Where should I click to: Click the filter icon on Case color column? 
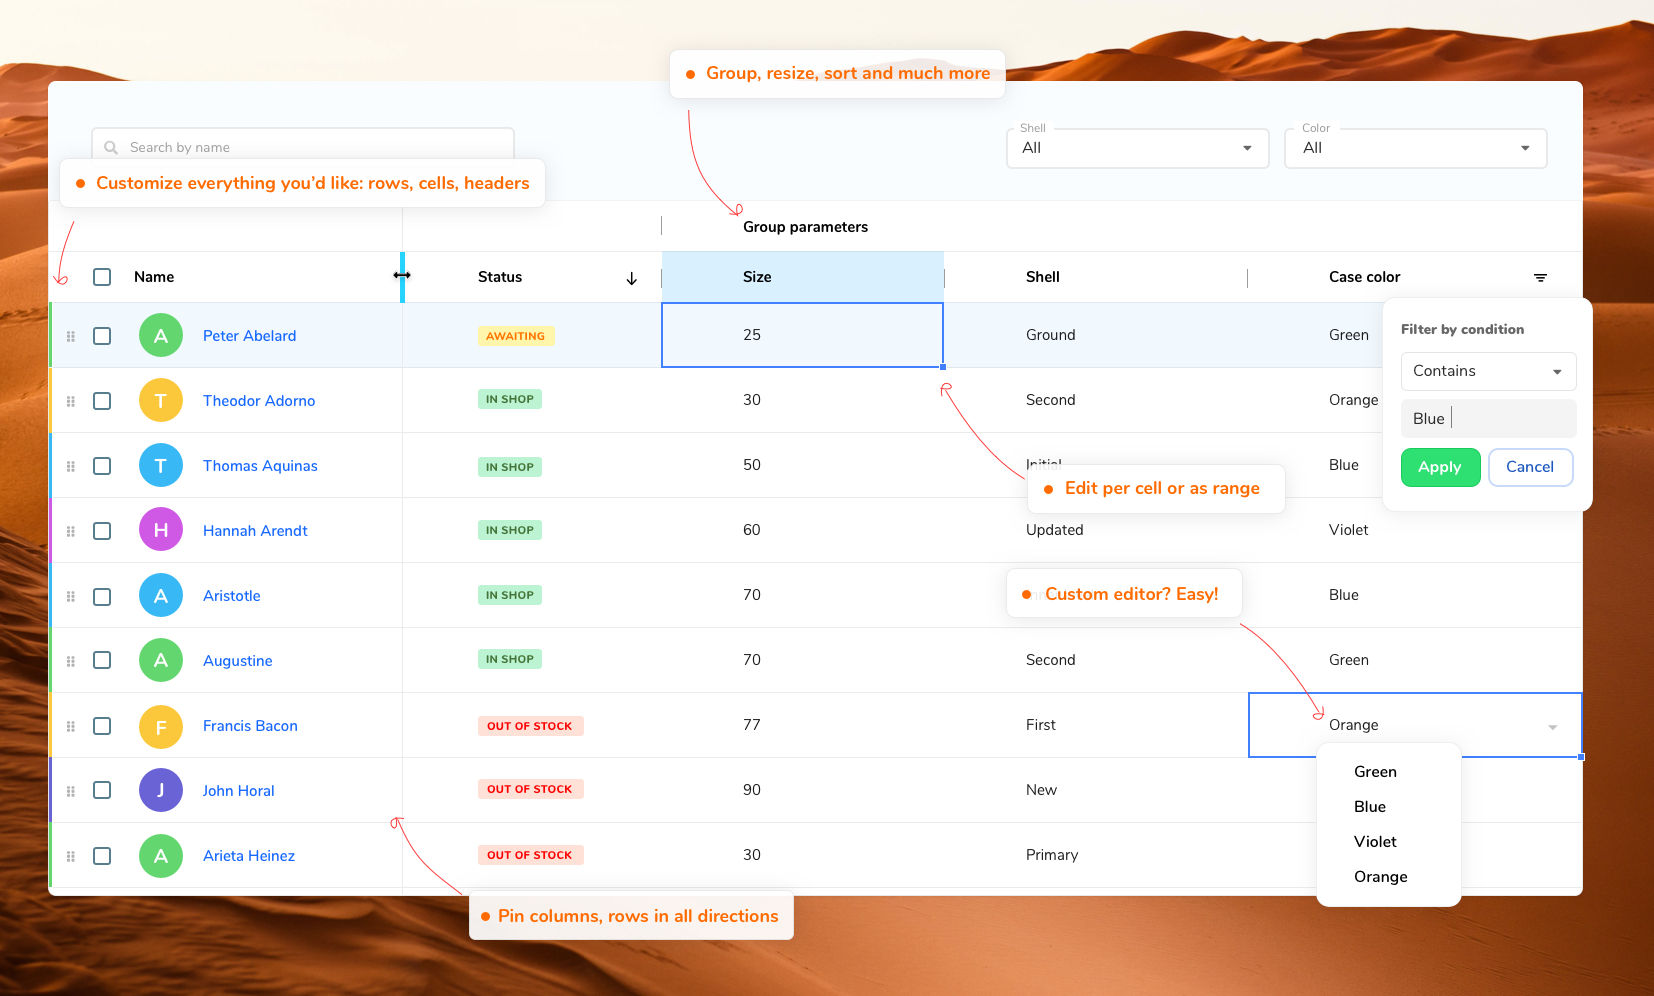1539,277
